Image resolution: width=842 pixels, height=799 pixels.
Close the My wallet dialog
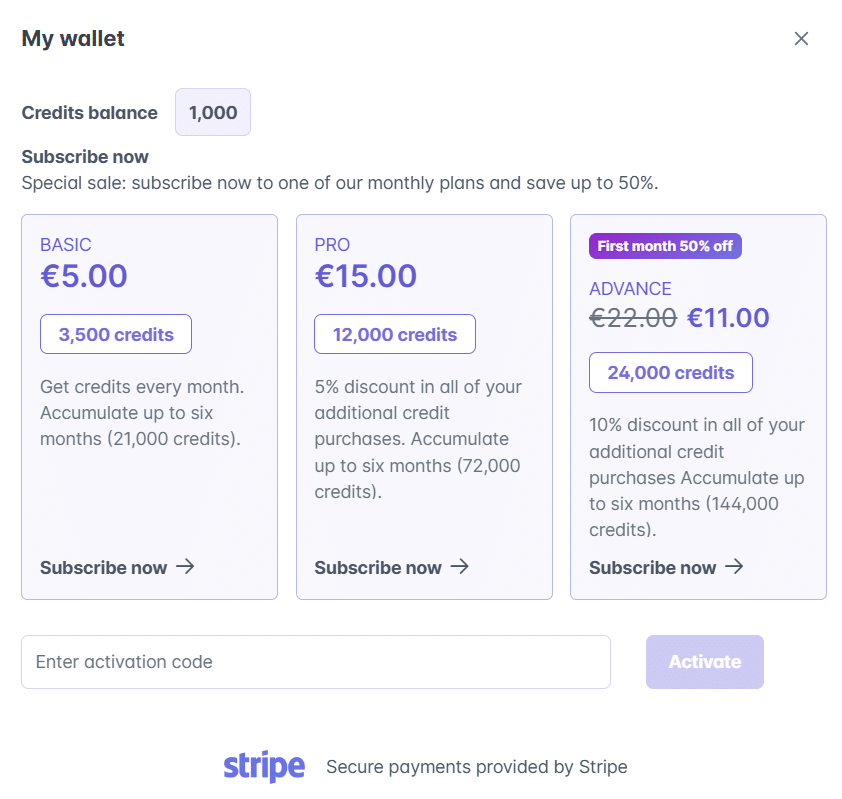801,38
